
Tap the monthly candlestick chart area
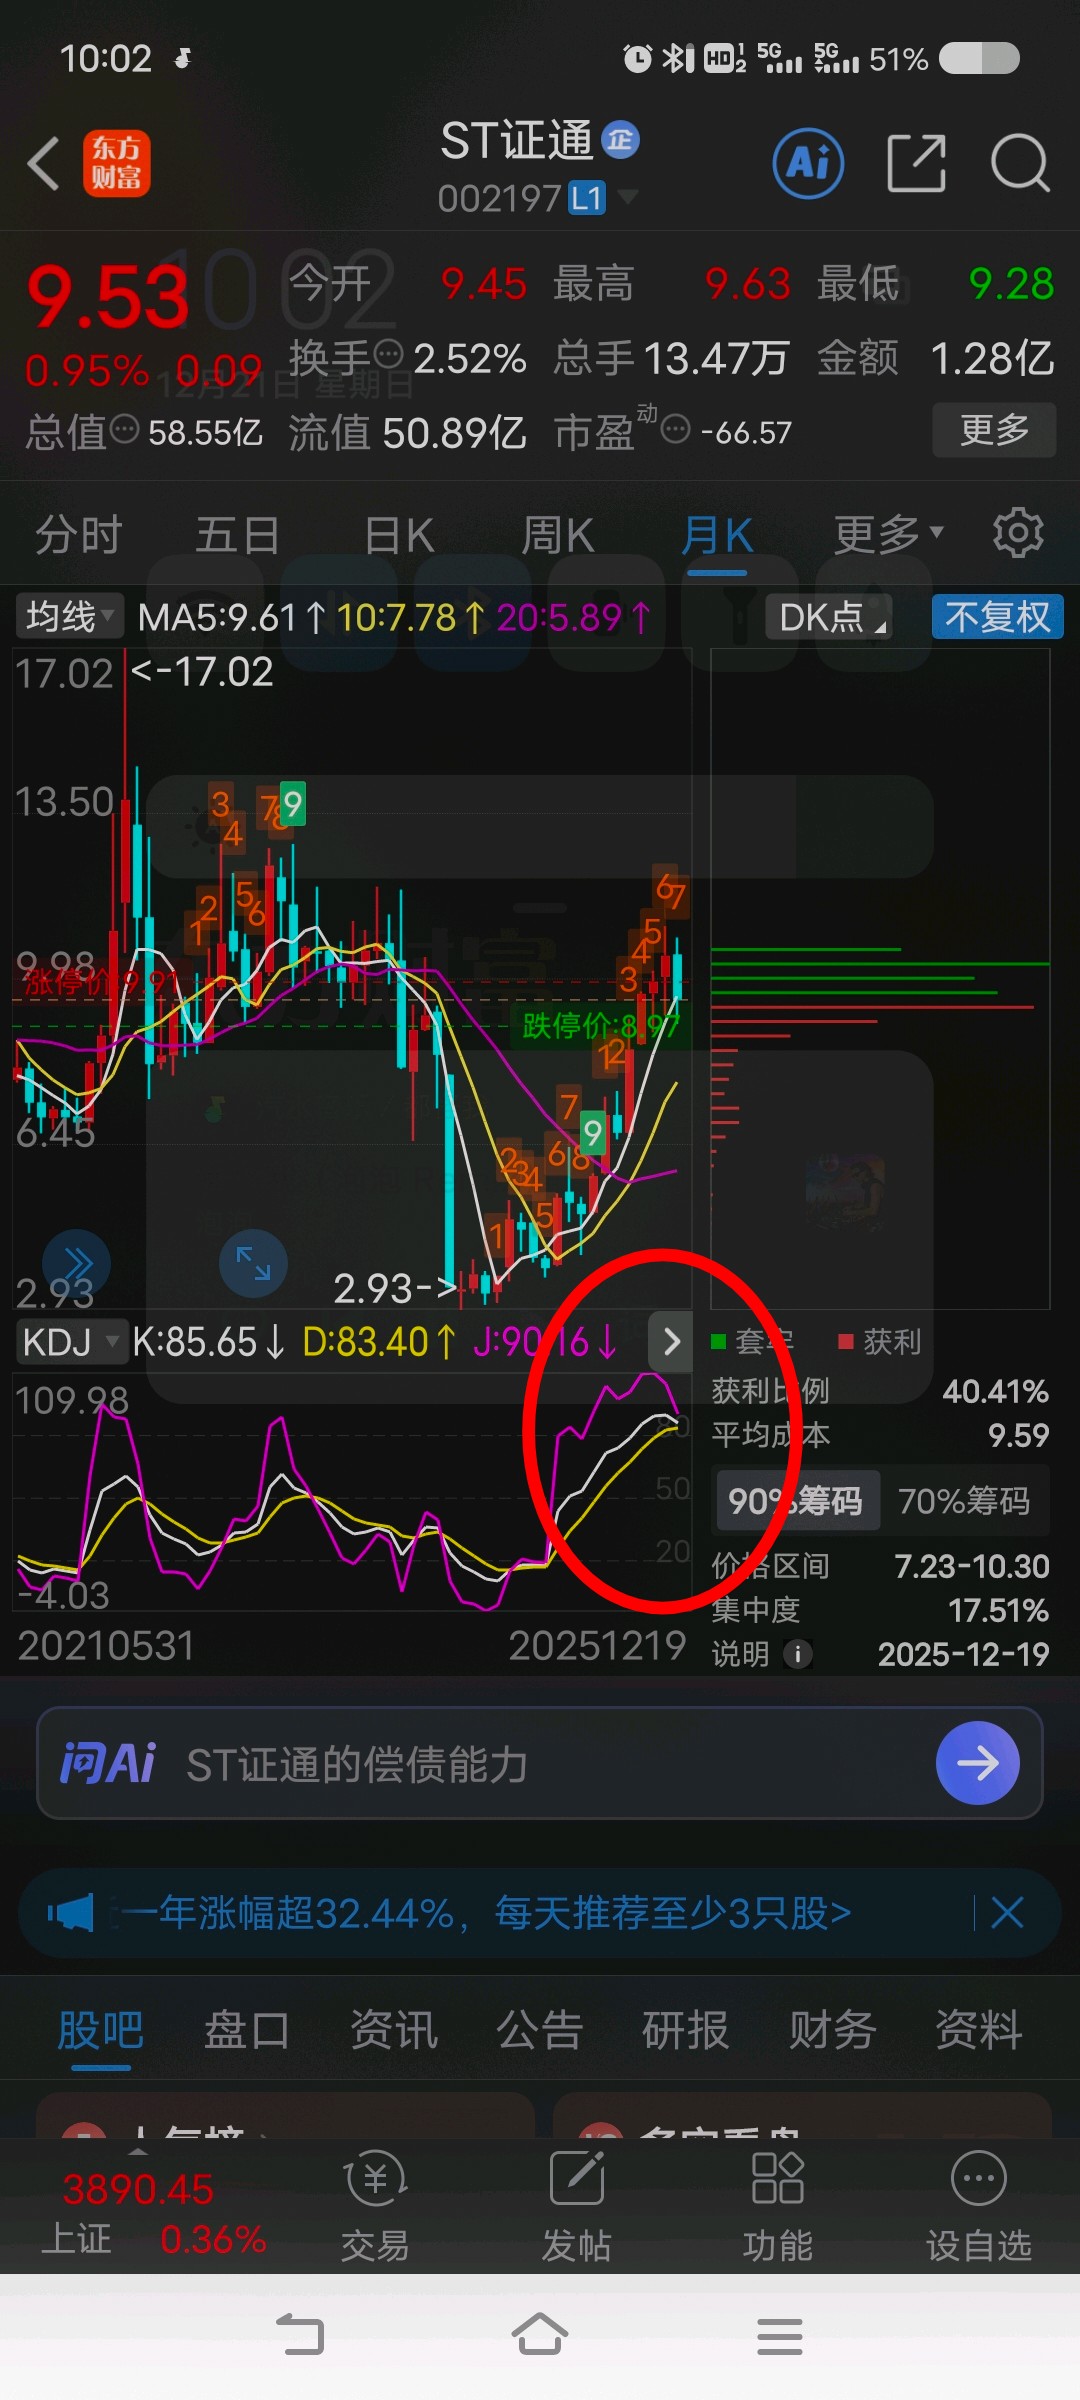pos(351,980)
